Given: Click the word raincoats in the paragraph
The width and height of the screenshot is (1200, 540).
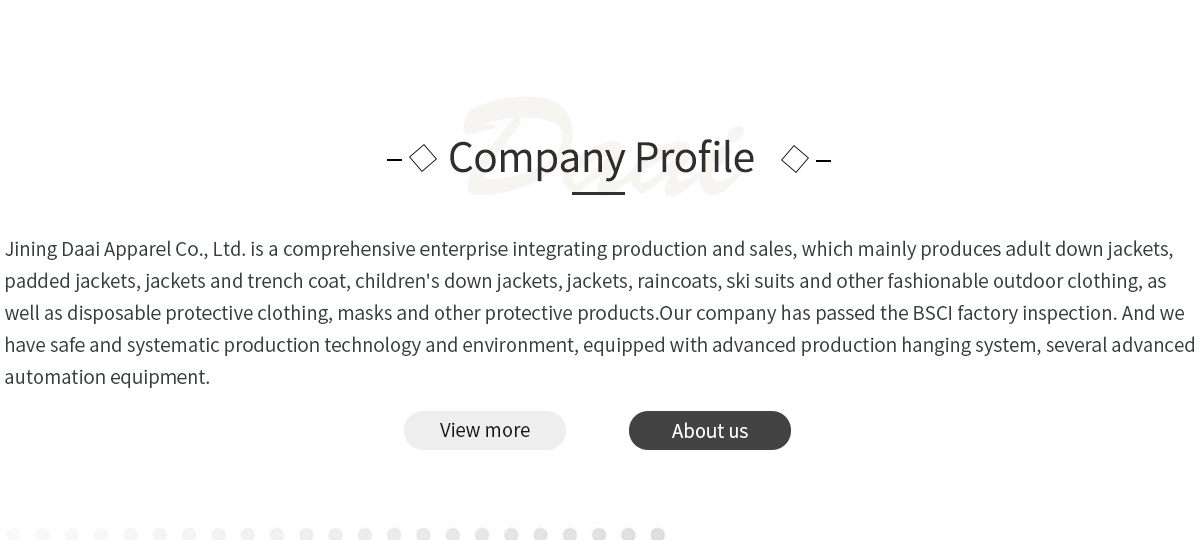Looking at the screenshot, I should [x=677, y=281].
